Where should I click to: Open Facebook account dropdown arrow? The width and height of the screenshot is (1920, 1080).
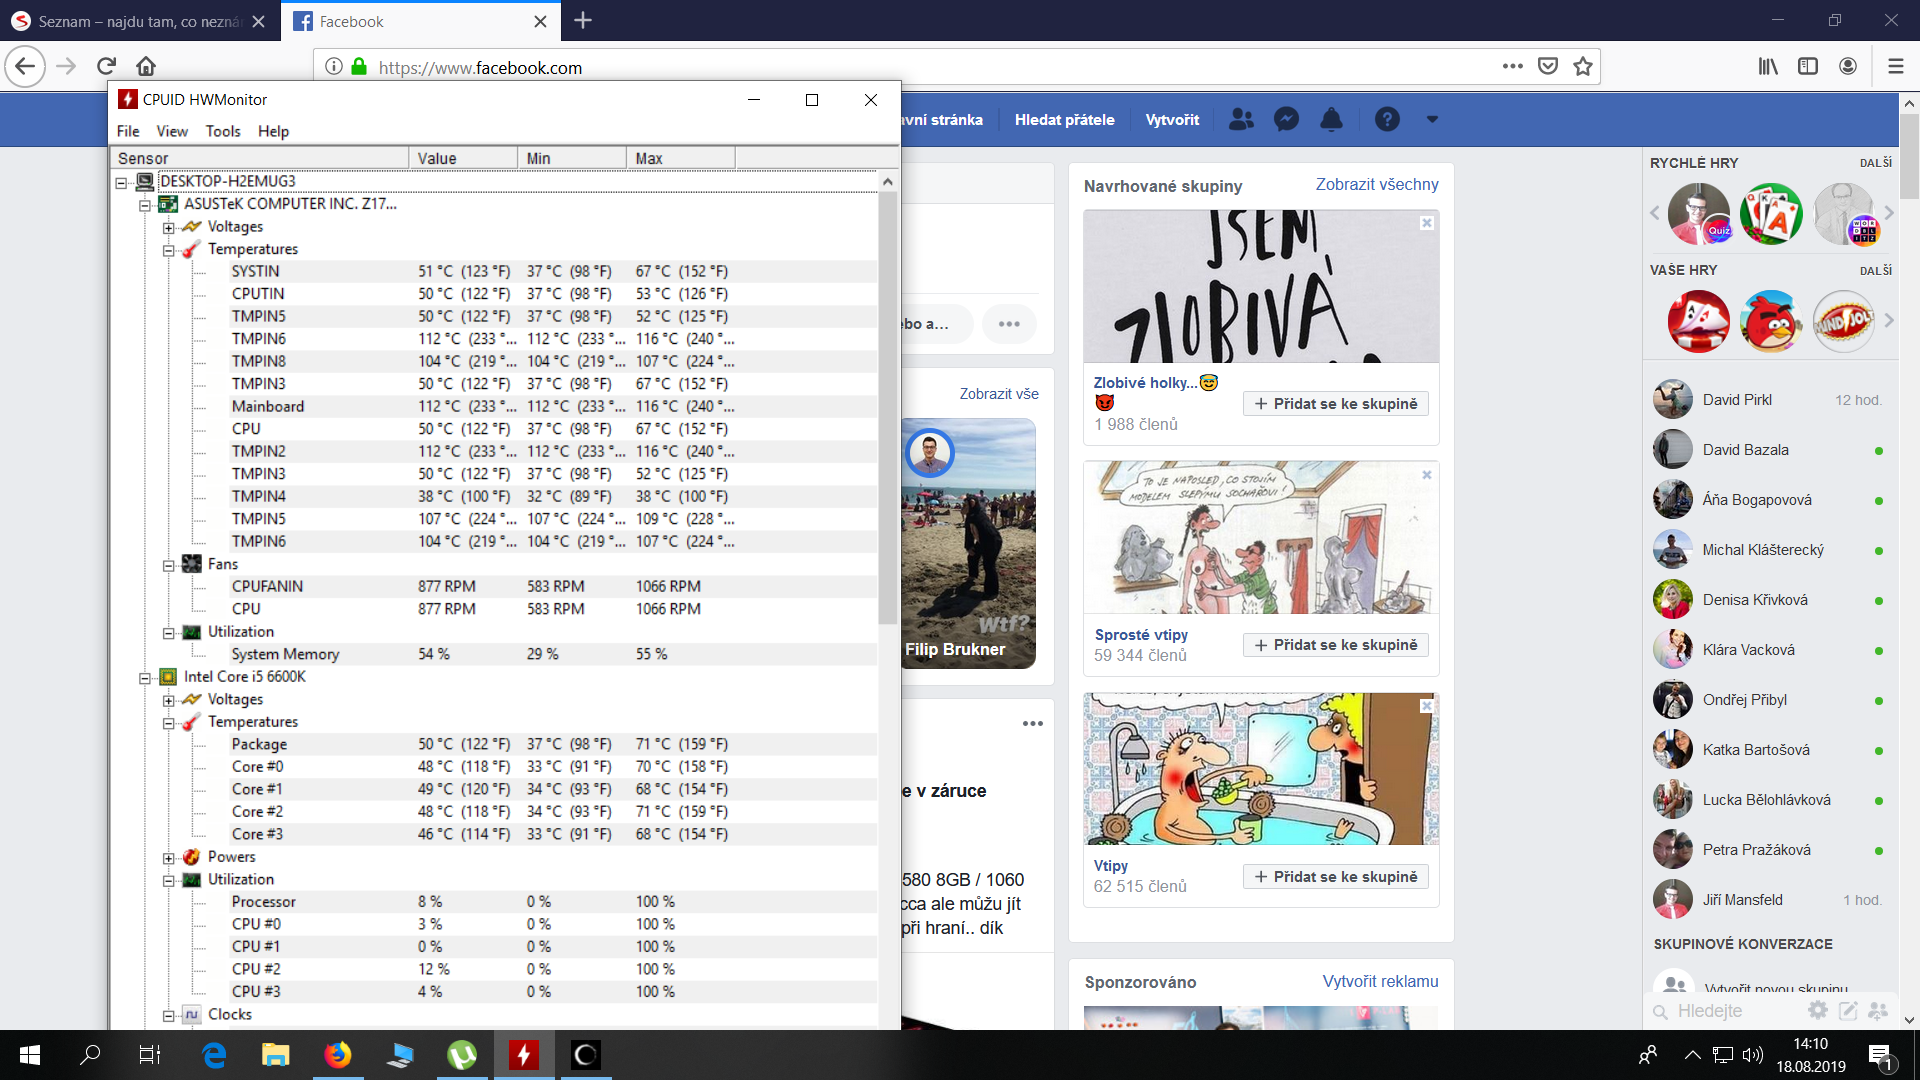pyautogui.click(x=1432, y=119)
